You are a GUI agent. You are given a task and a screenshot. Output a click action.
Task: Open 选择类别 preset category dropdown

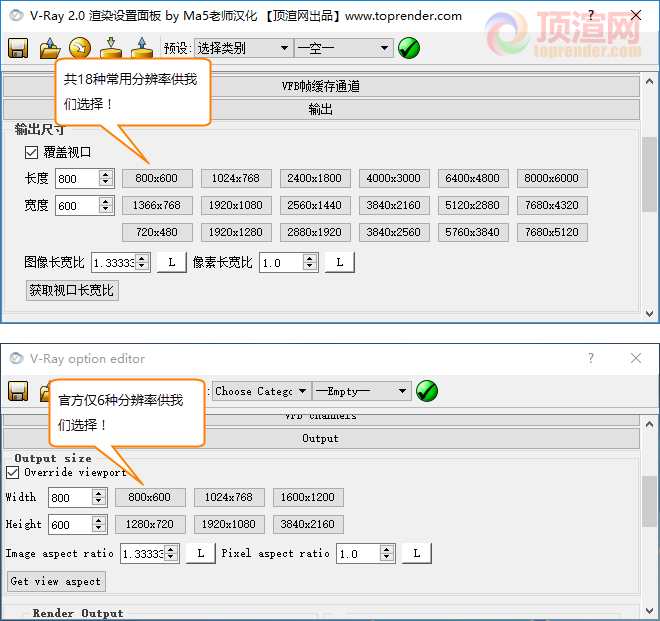click(243, 48)
